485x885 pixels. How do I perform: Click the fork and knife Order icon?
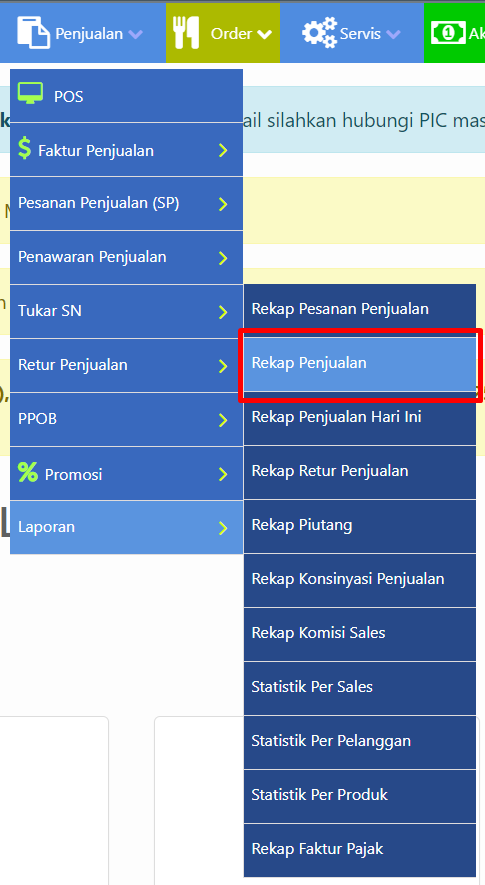tap(186, 33)
